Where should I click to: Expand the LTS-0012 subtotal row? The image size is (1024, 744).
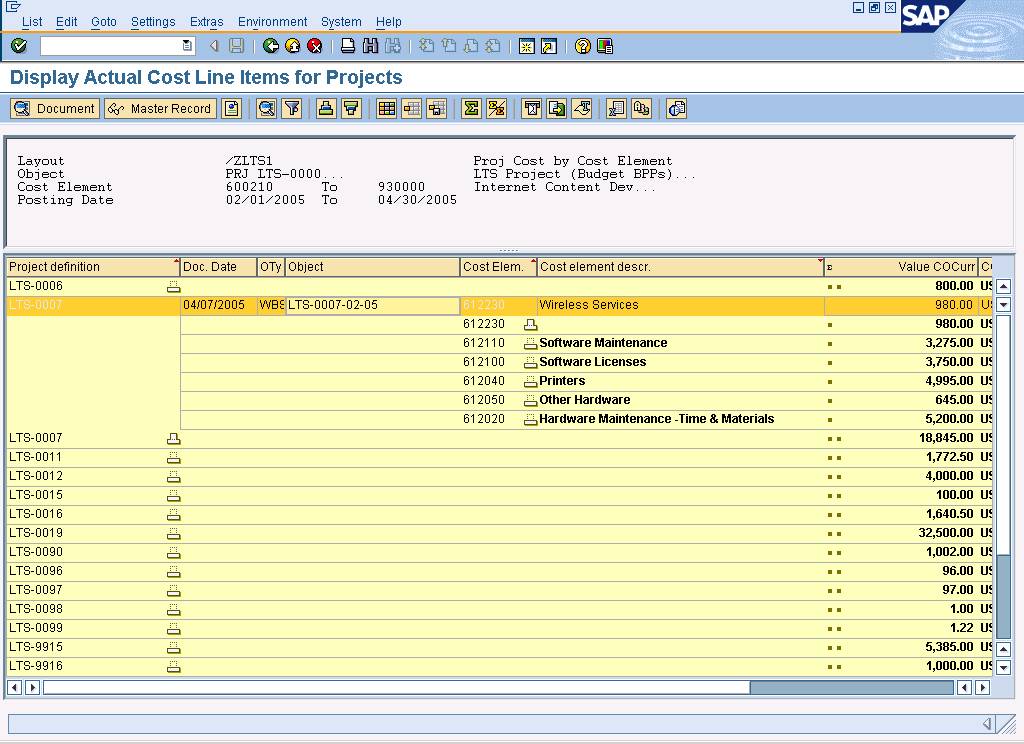[x=173, y=476]
